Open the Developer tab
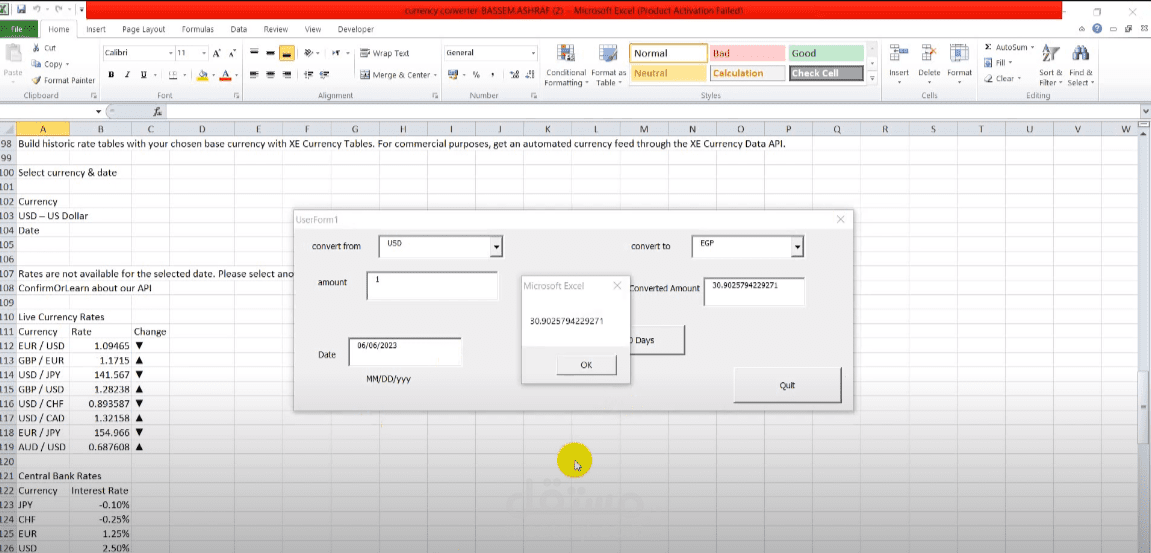This screenshot has height=553, width=1151. click(x=355, y=29)
